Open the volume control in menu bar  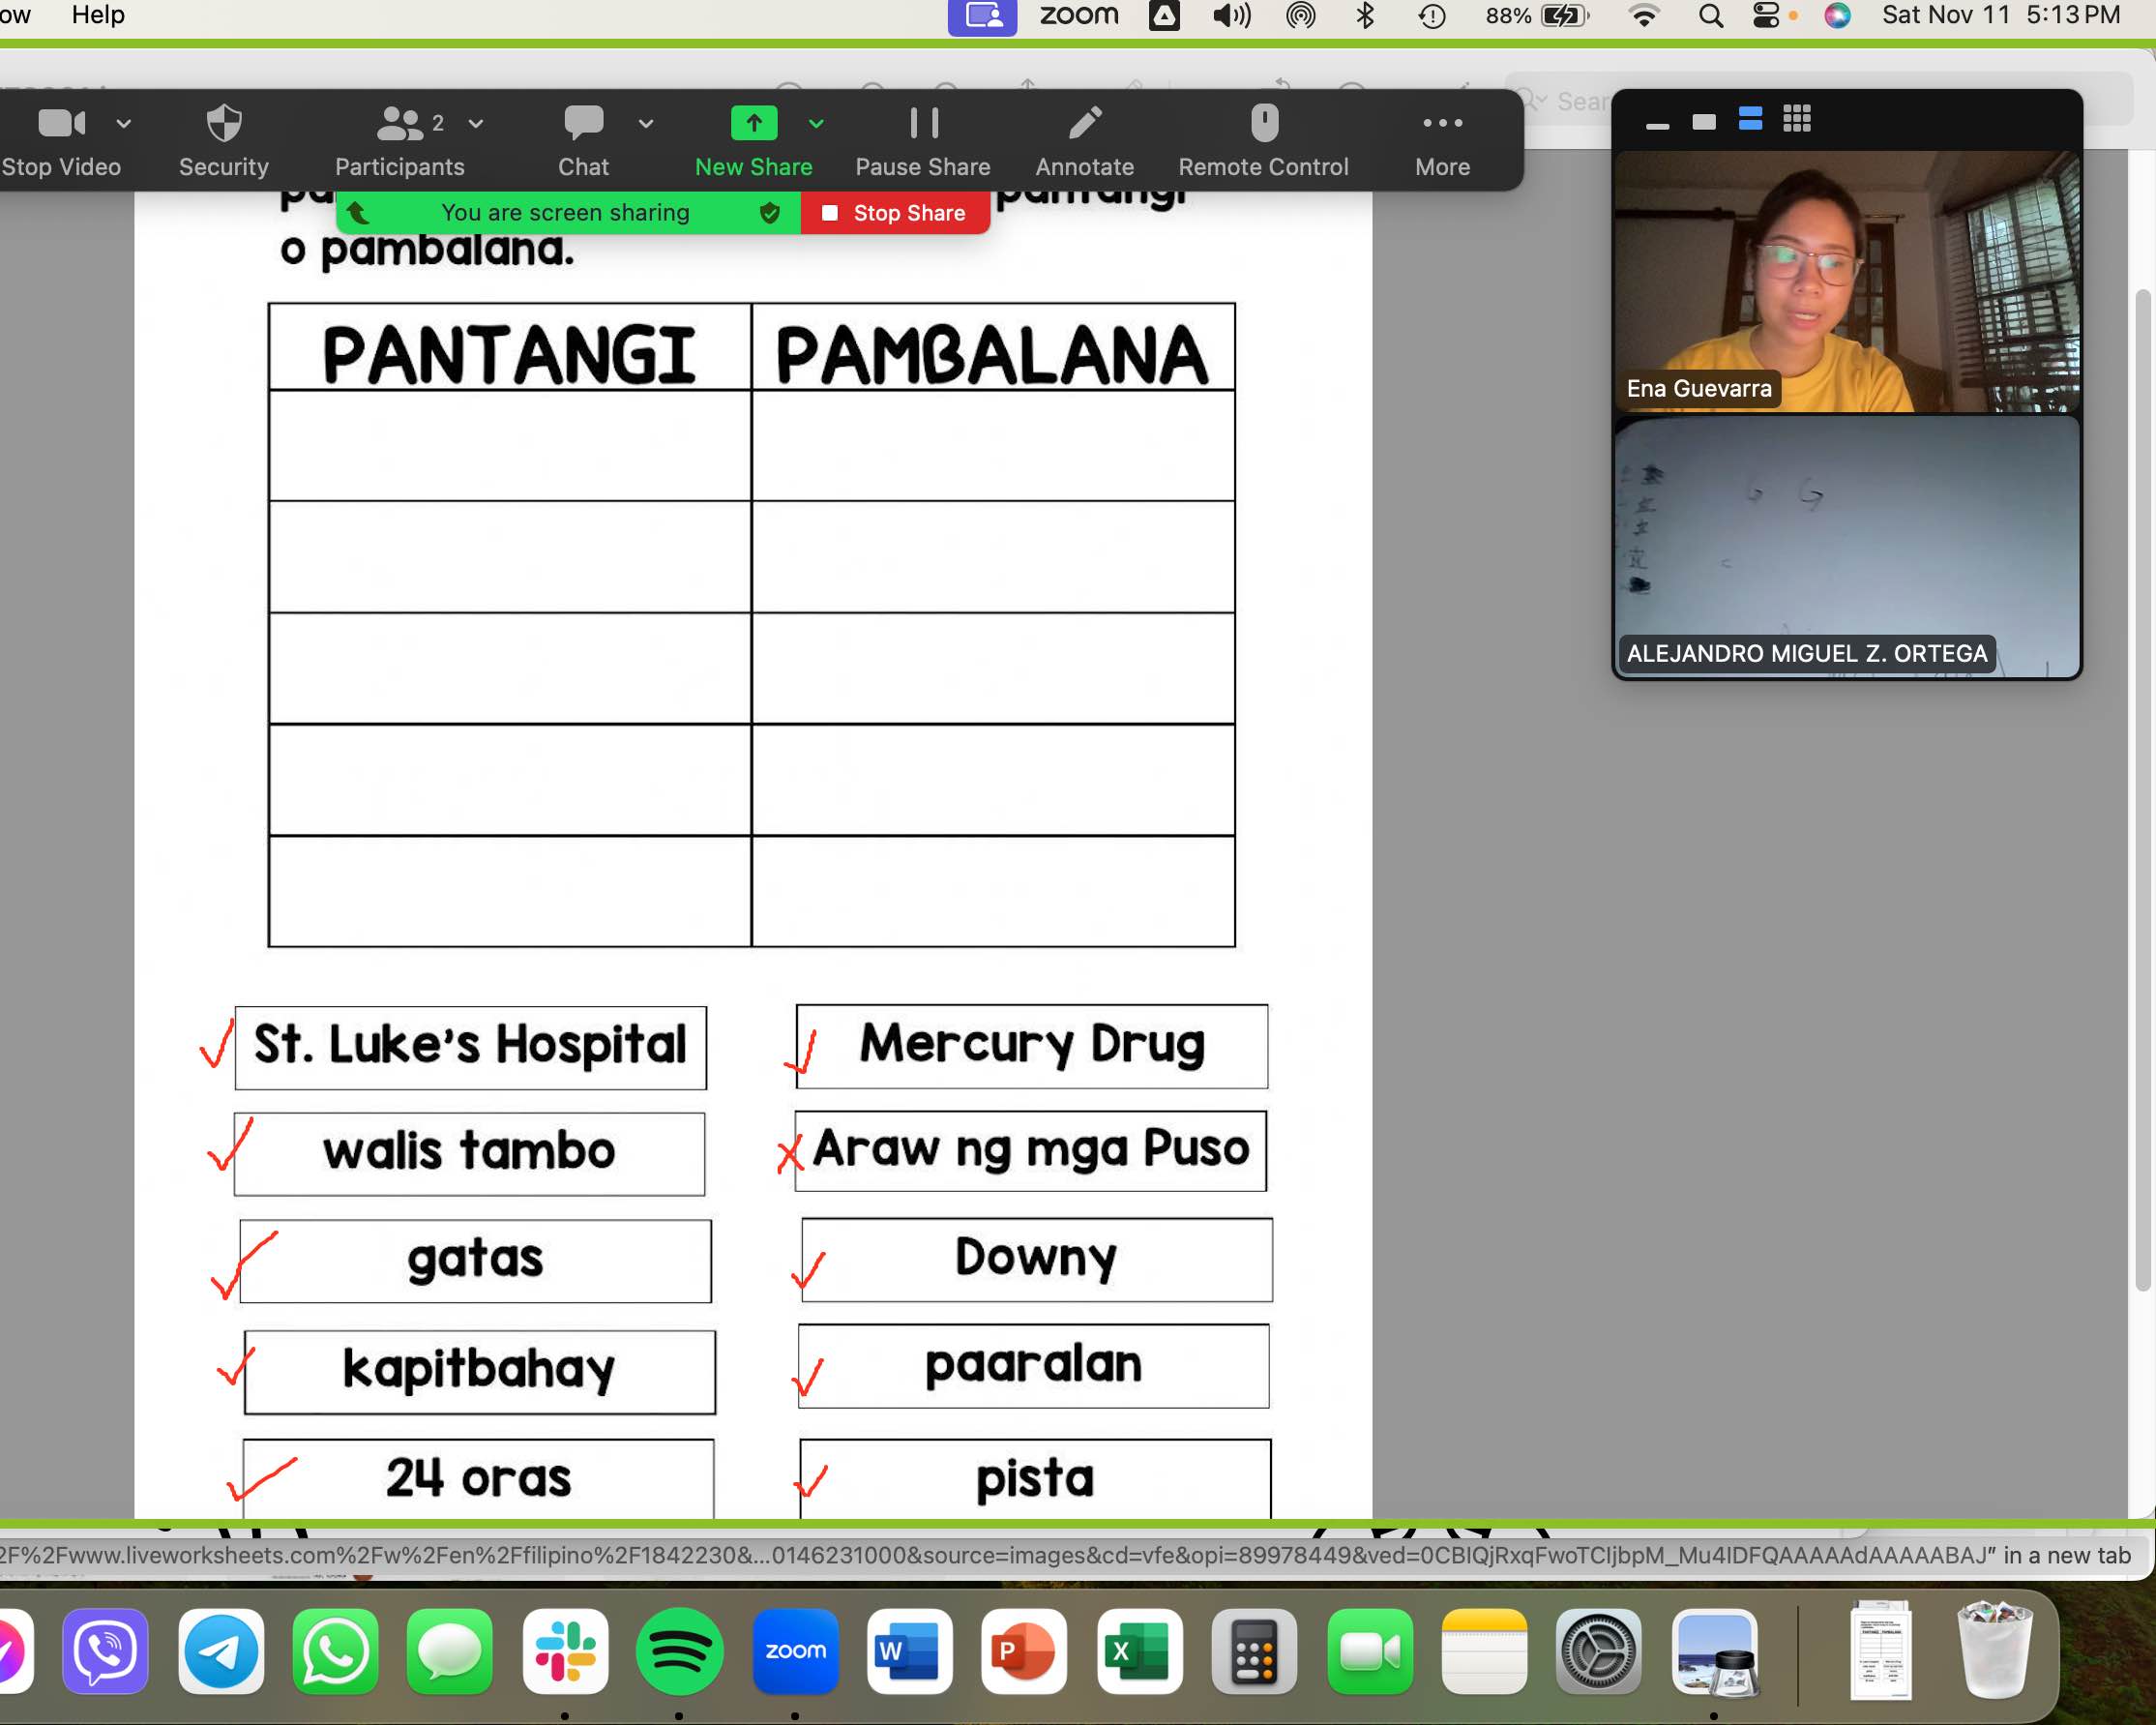point(1232,16)
